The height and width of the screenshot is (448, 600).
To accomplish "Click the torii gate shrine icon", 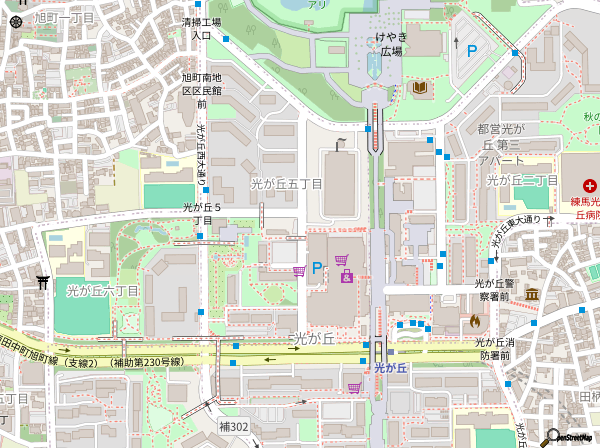I will [42, 283].
